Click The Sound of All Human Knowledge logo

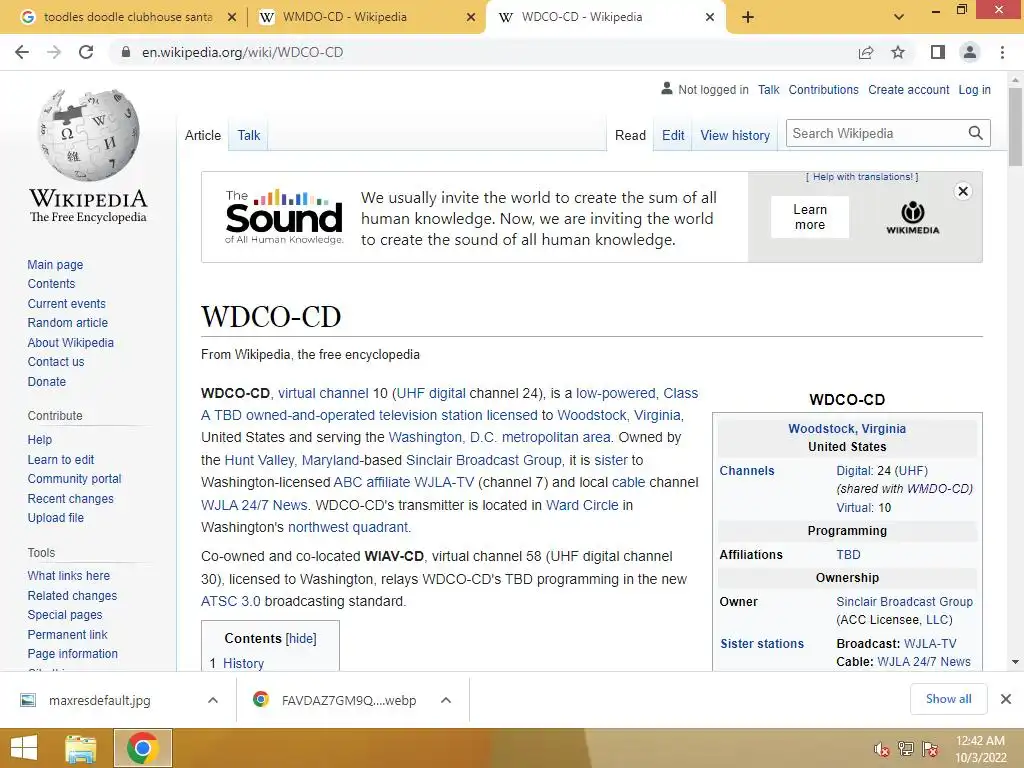(x=284, y=217)
